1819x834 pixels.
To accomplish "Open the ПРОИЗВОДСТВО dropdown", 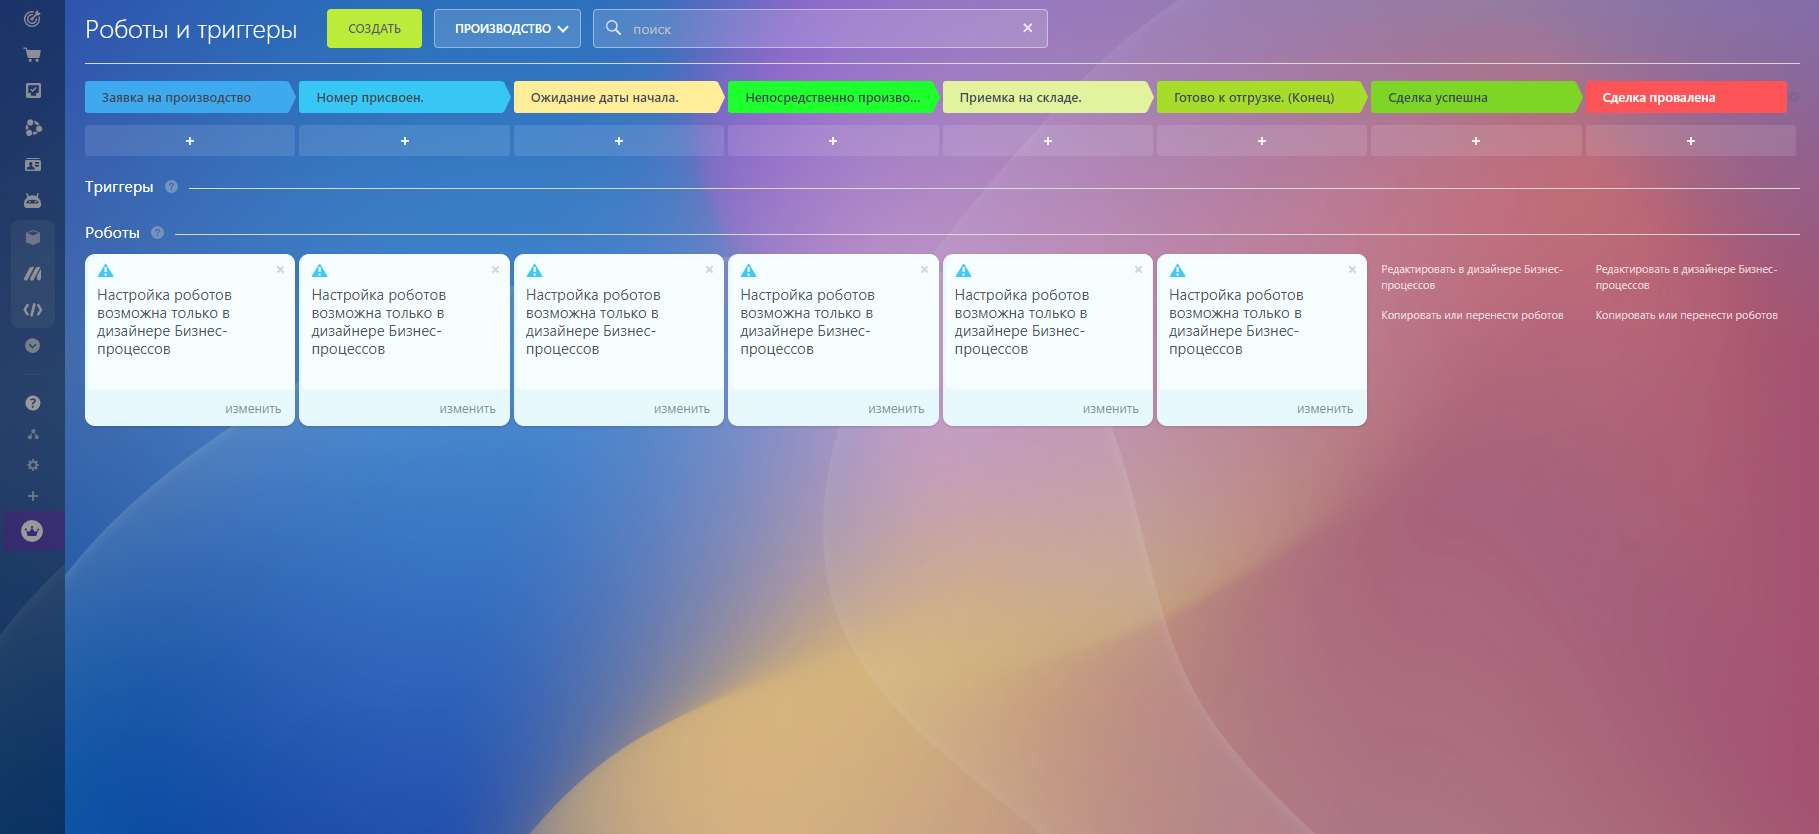I will tap(507, 29).
